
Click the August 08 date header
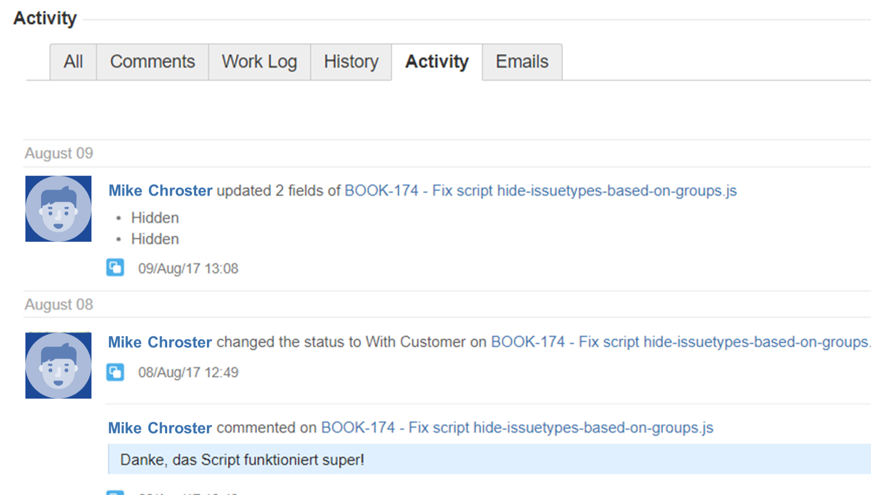click(59, 305)
